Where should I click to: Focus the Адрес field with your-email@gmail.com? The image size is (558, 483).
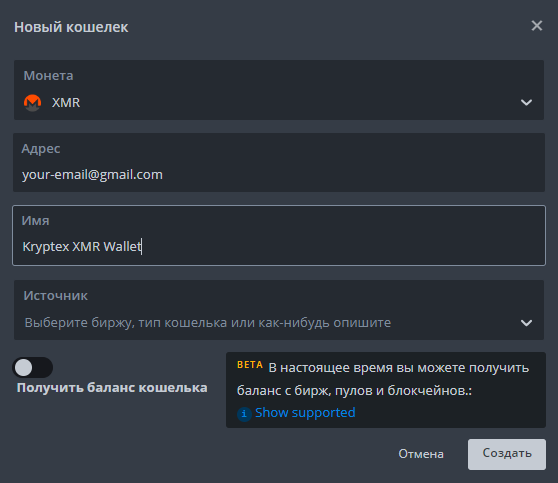(x=279, y=163)
